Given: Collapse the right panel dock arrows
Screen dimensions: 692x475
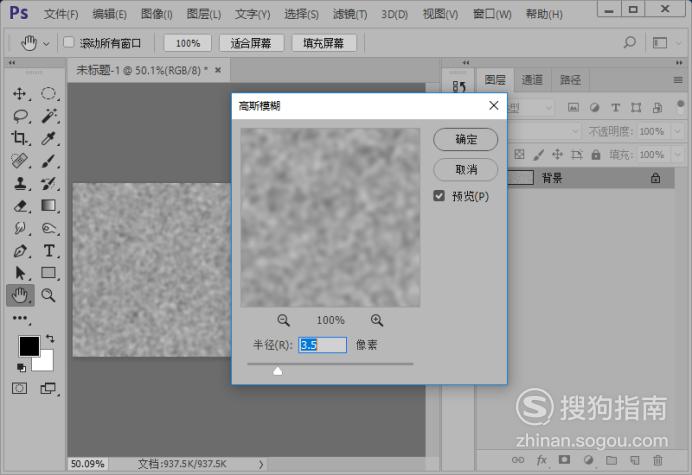Looking at the screenshot, I should coord(679,62).
